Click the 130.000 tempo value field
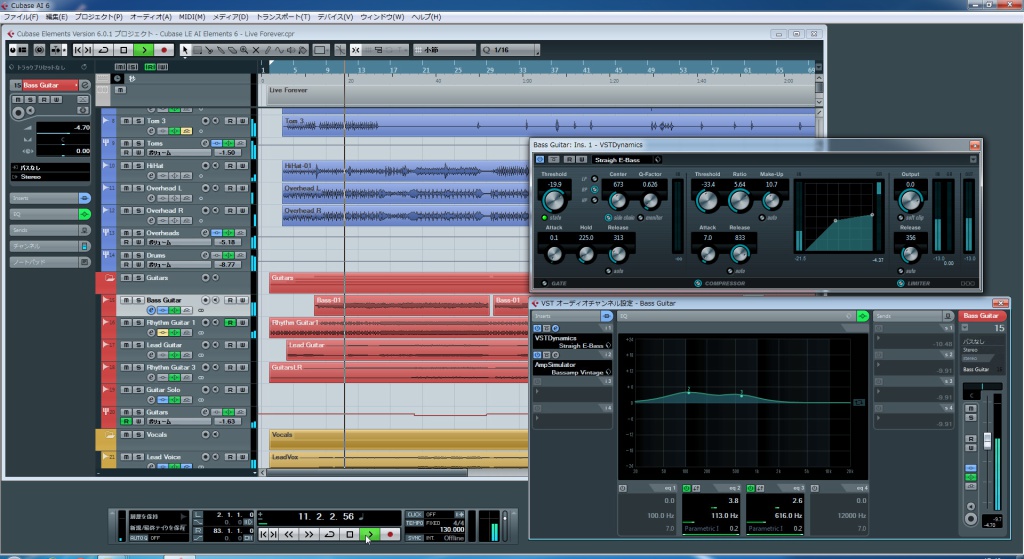Viewport: 1024px width, 559px height. pyautogui.click(x=451, y=530)
